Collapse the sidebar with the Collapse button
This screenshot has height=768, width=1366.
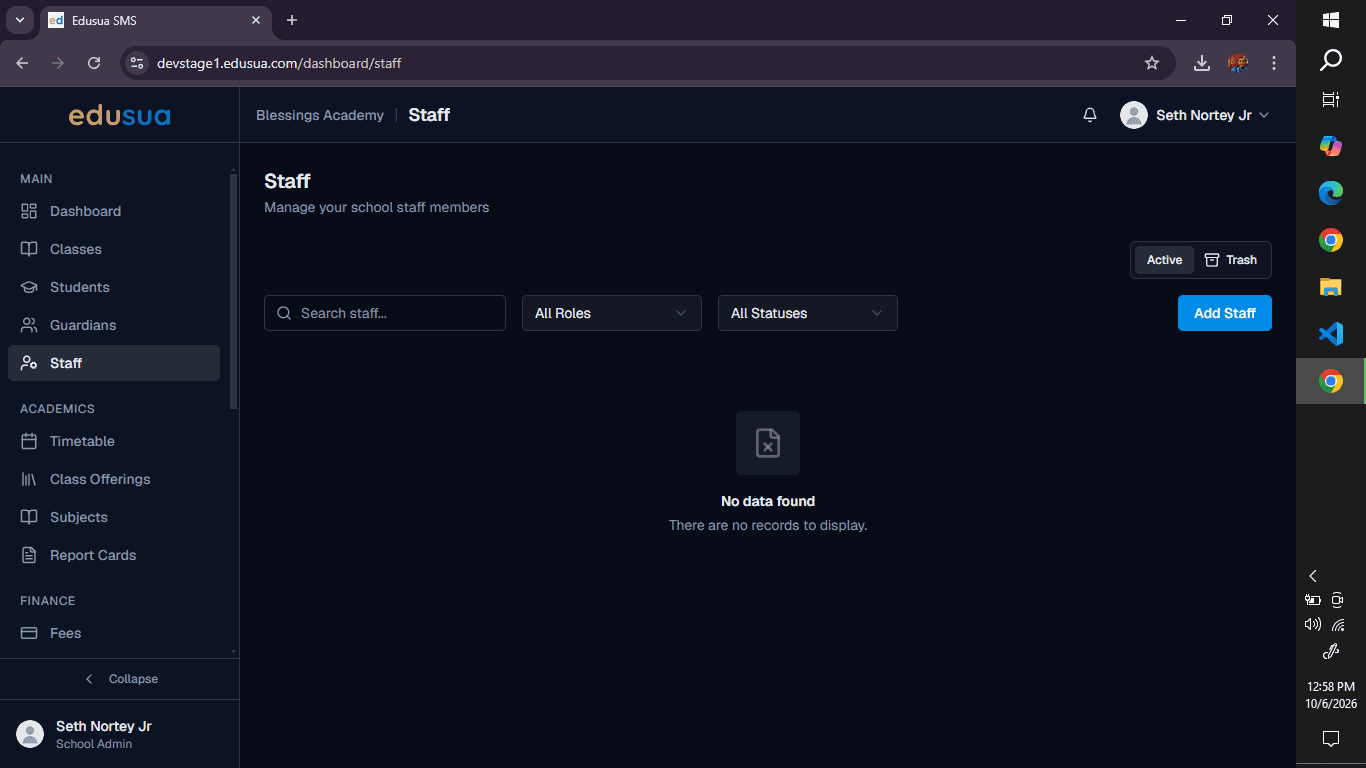tap(120, 679)
